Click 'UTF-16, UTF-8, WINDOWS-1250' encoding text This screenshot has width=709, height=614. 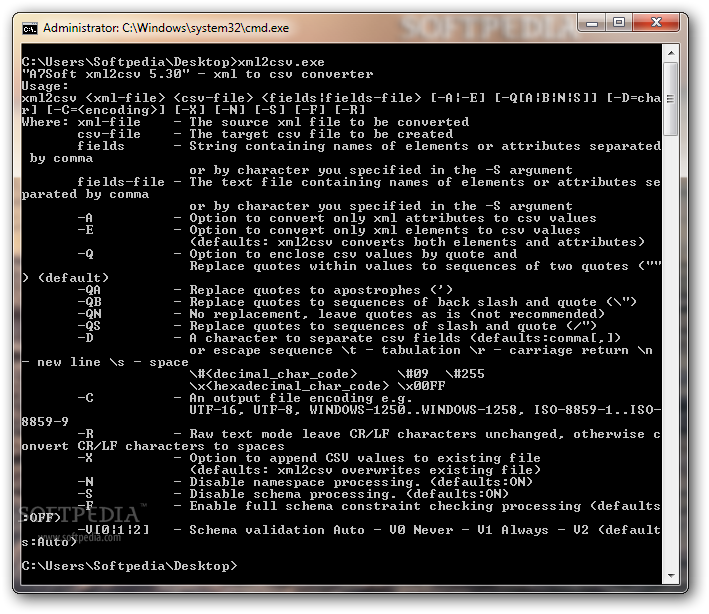(x=297, y=410)
